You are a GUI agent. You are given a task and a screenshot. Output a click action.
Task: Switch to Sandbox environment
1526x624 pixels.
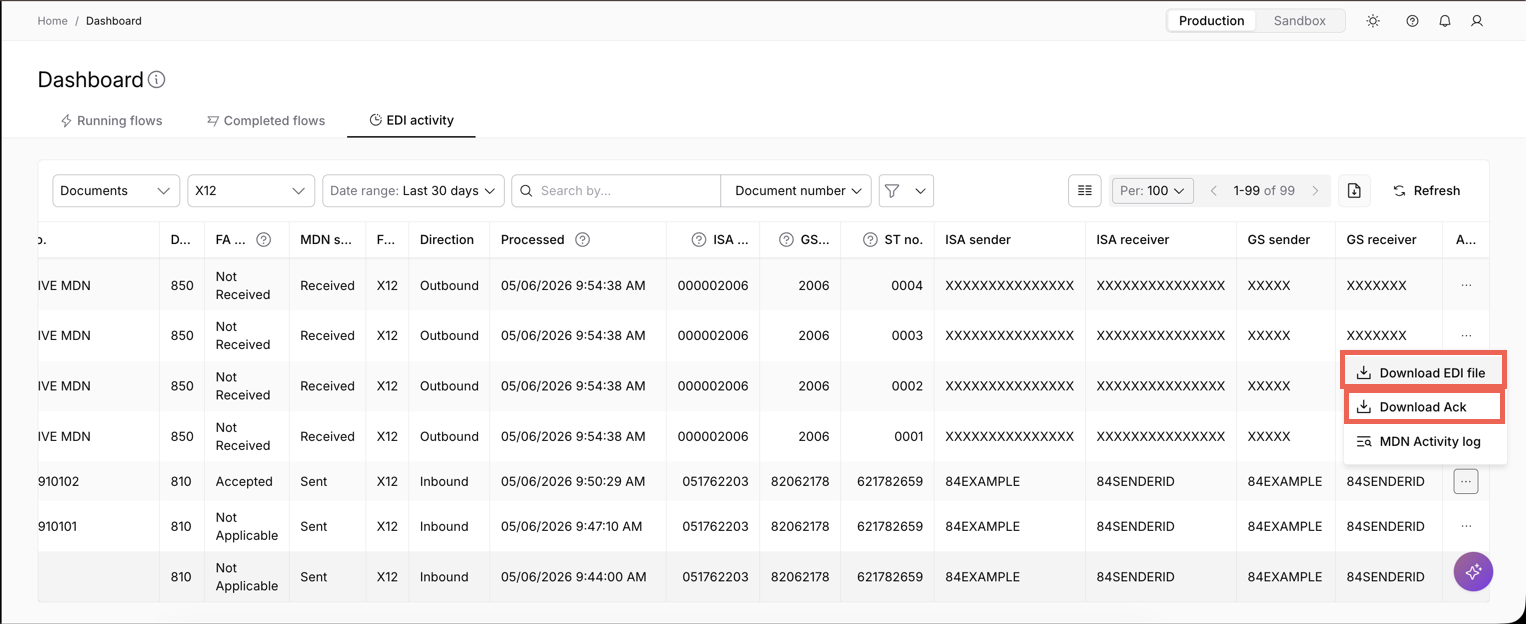click(1299, 21)
